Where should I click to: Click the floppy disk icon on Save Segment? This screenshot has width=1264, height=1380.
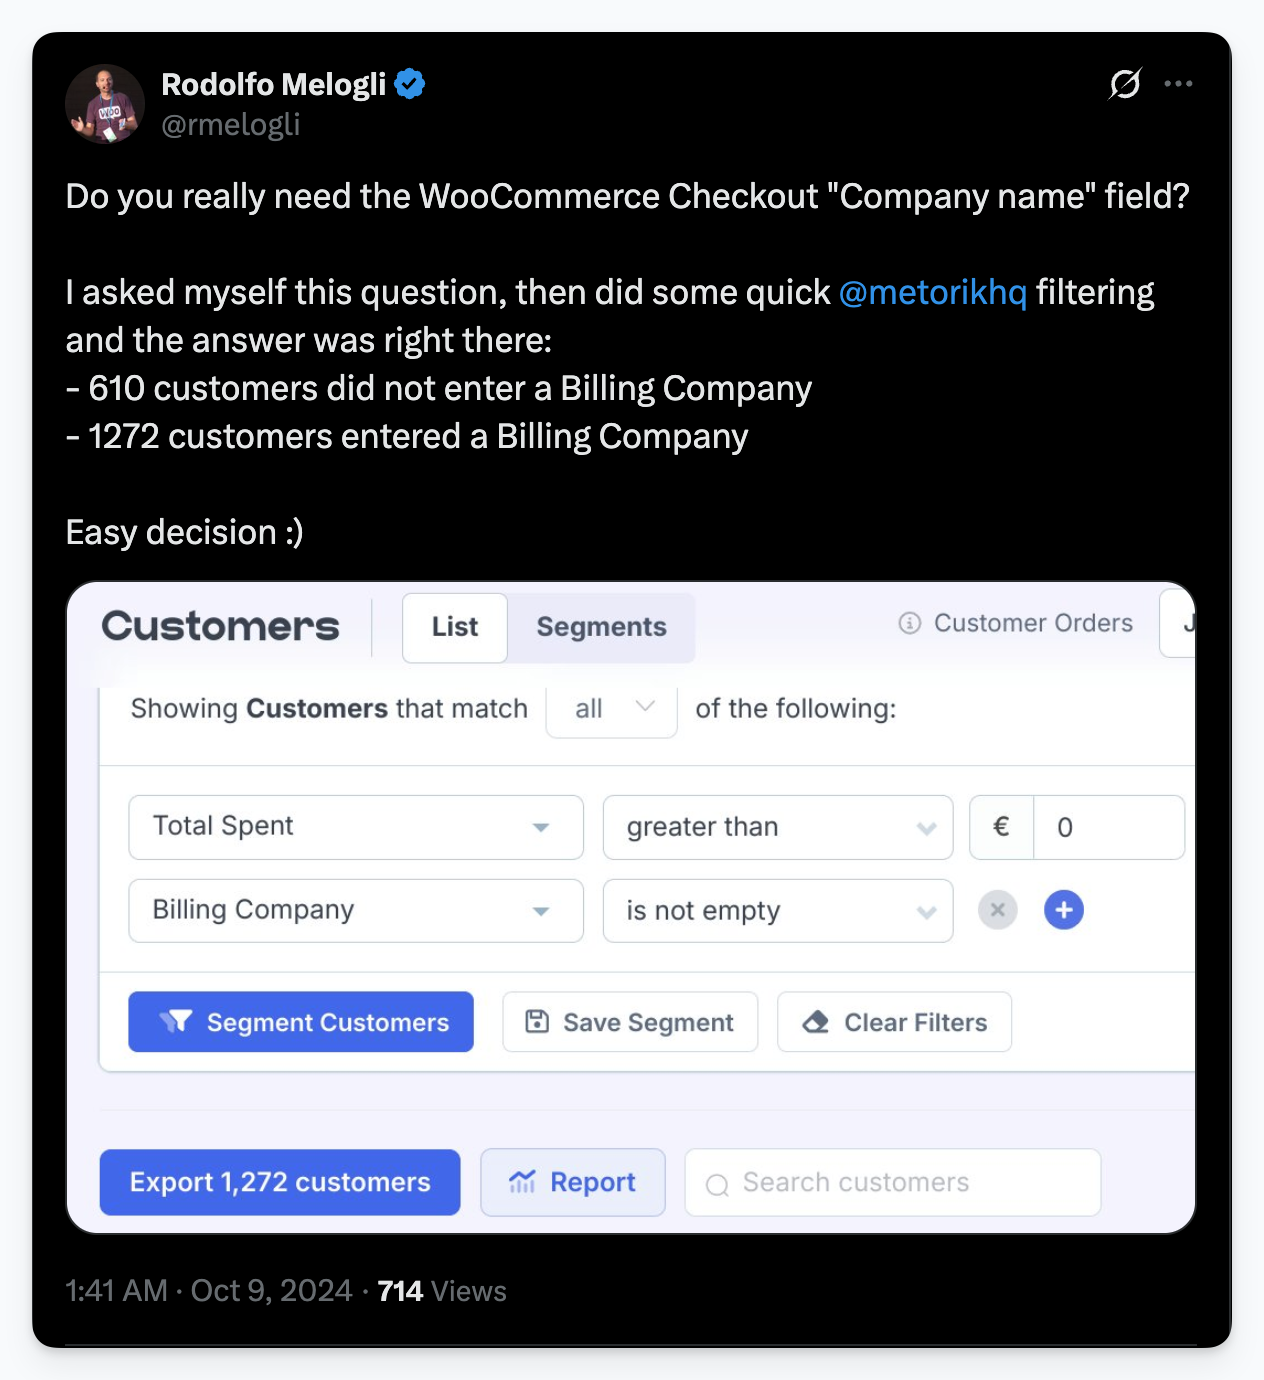coord(537,1021)
